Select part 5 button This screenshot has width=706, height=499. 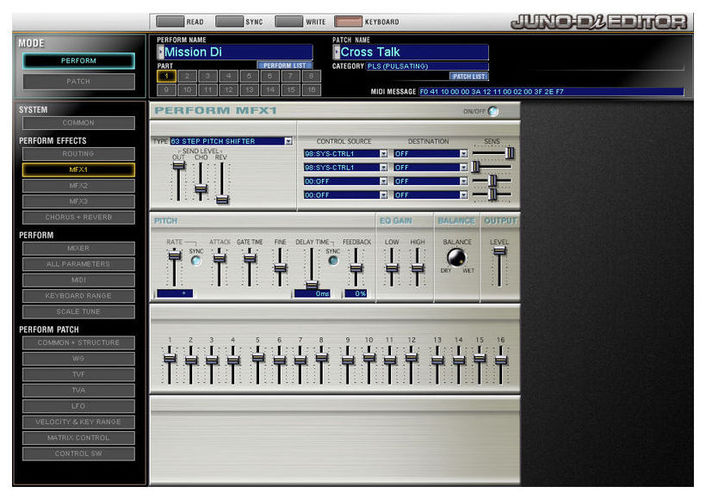(249, 76)
